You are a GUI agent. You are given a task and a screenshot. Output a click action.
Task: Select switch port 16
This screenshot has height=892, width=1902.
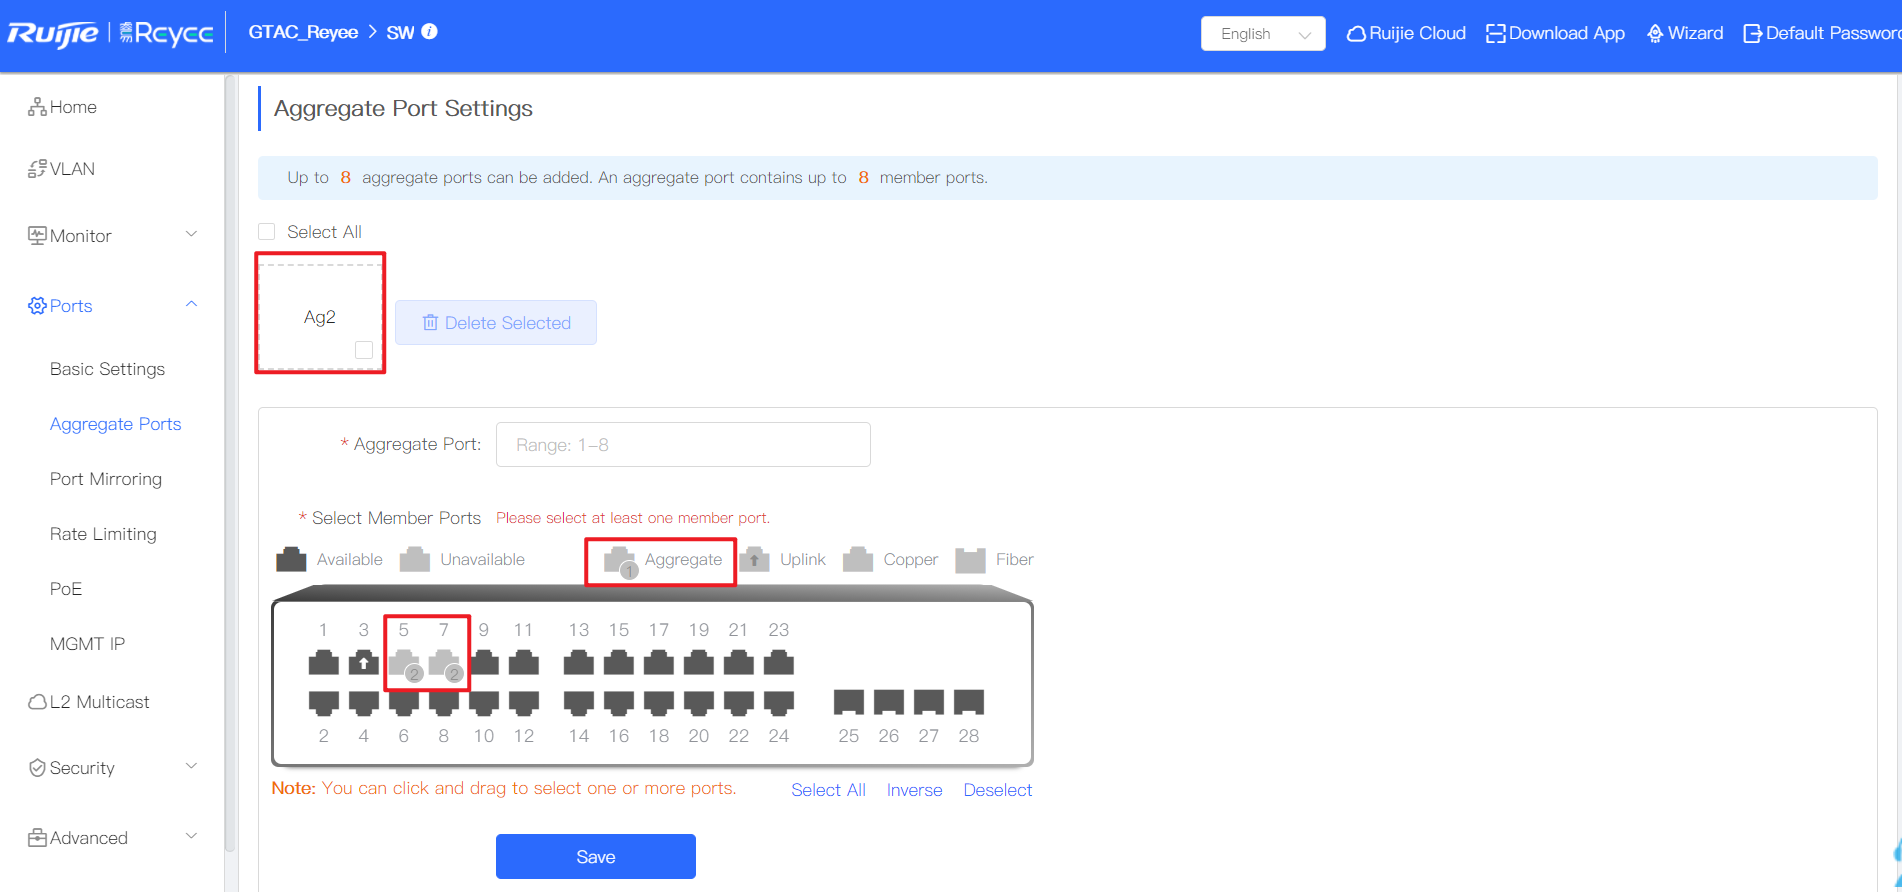click(619, 703)
